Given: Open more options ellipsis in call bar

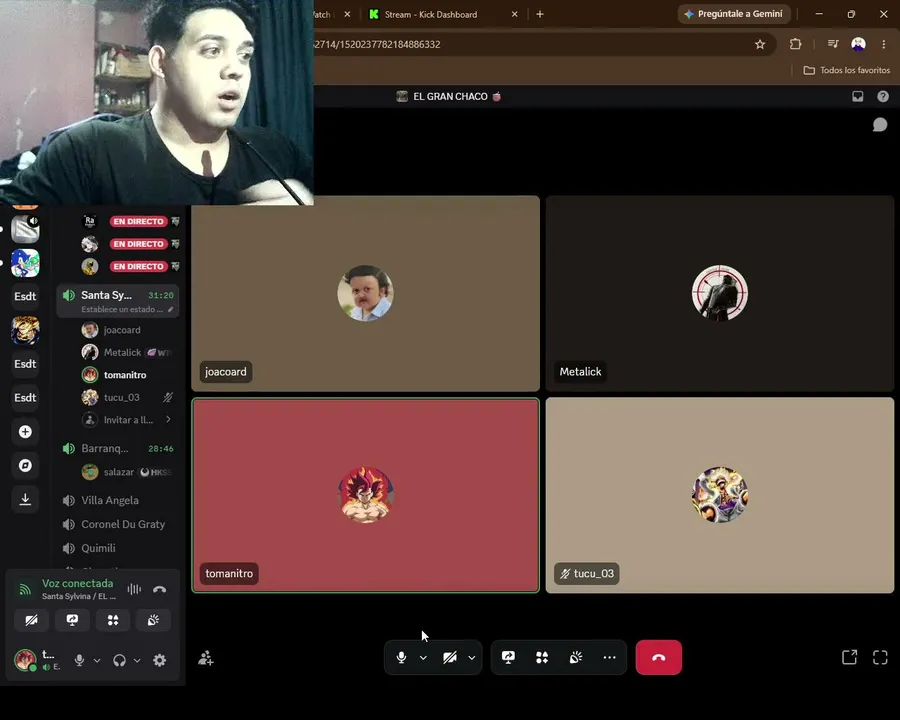Looking at the screenshot, I should click(610, 657).
